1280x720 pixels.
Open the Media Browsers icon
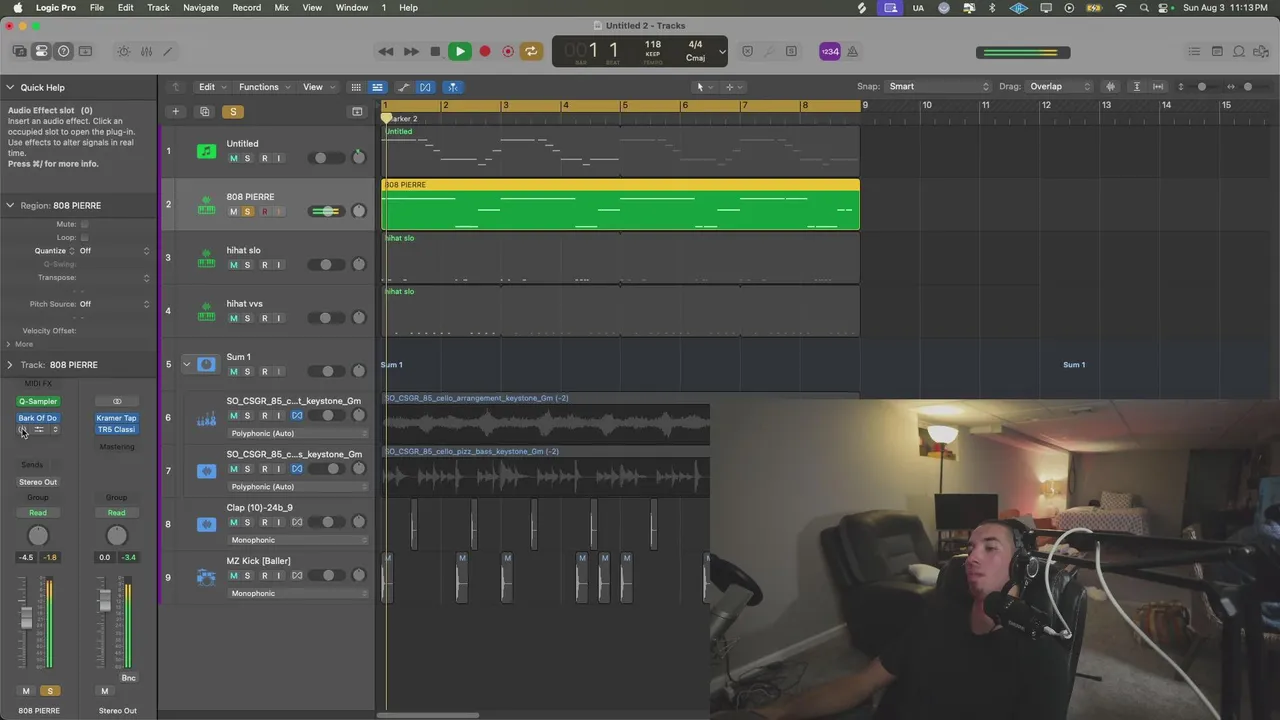point(1261,51)
